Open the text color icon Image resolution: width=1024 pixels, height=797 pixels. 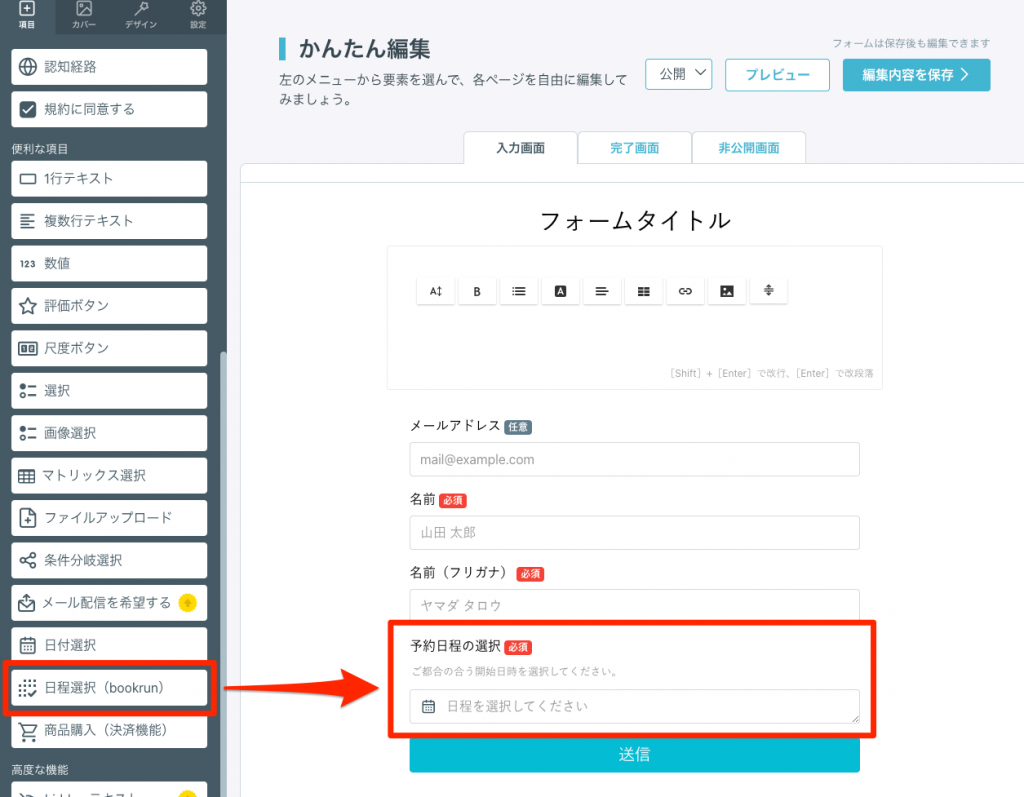[x=560, y=291]
